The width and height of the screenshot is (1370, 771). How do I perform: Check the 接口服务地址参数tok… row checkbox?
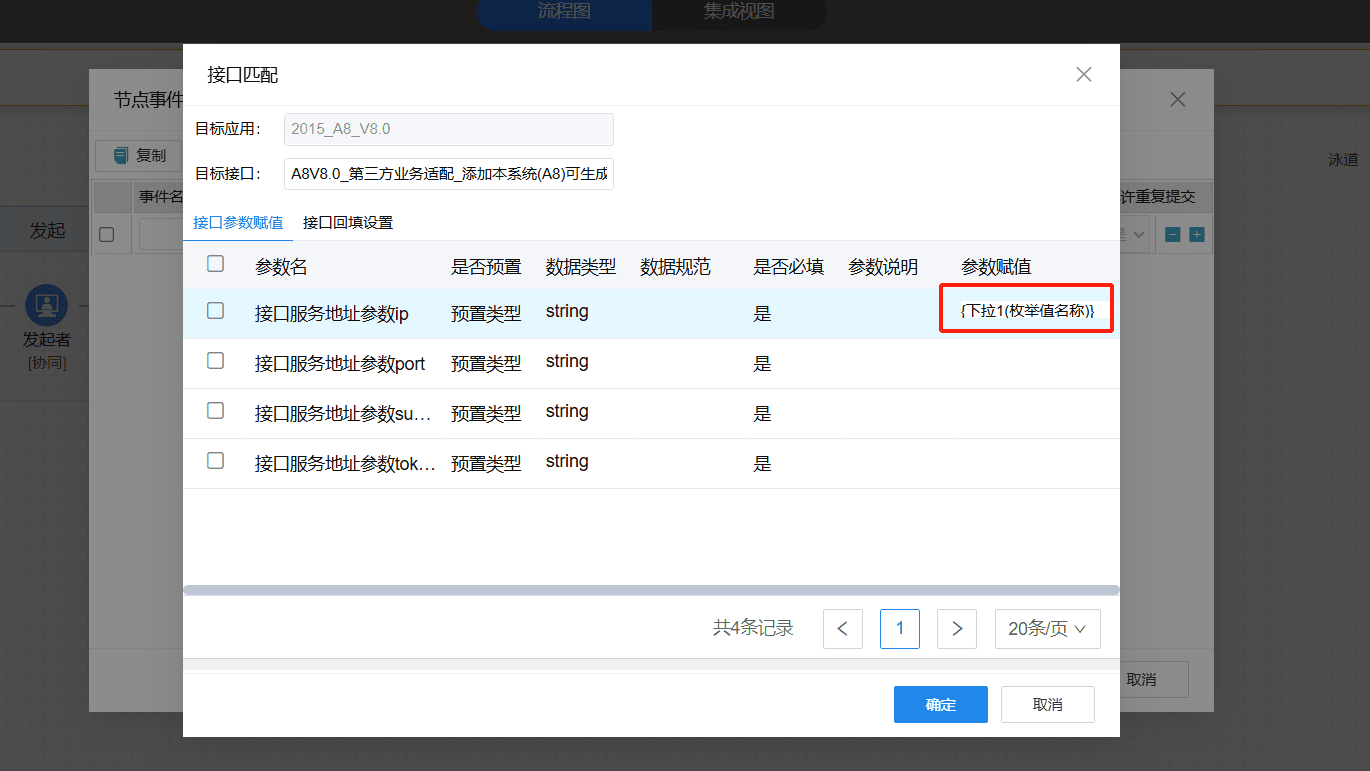[215, 461]
